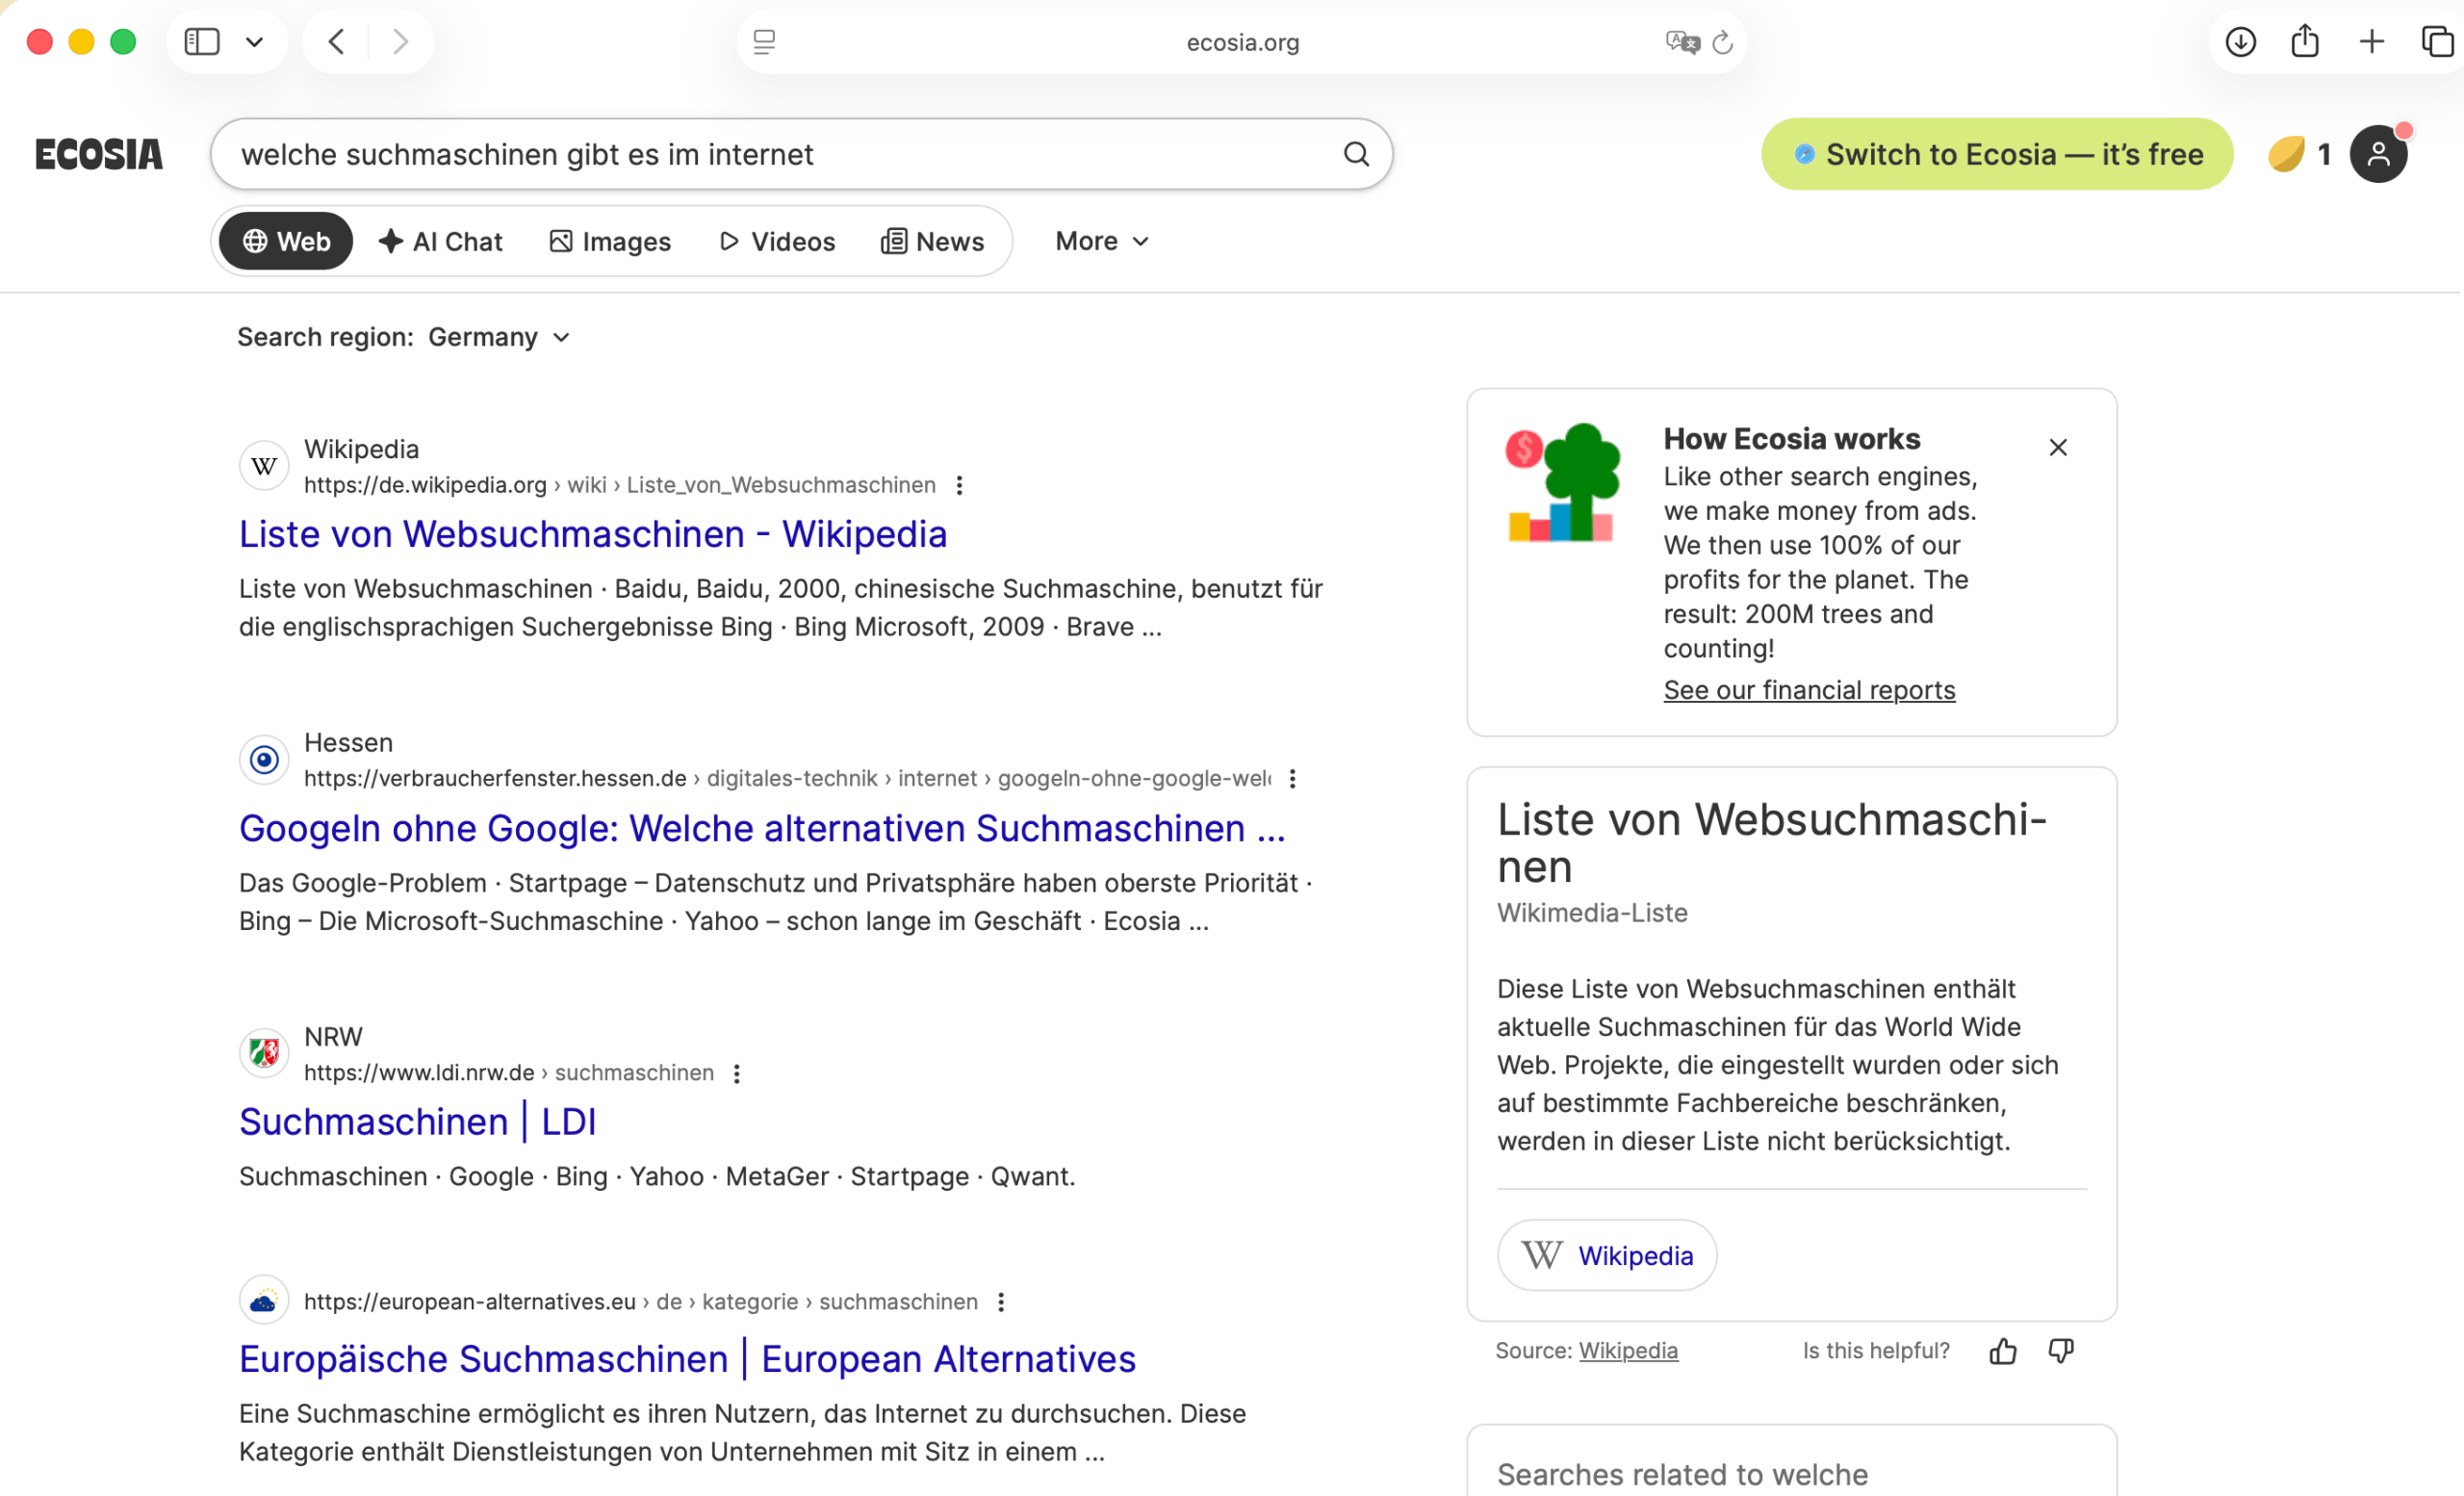
Task: Click the thumbs up helpful icon
Action: click(2003, 1351)
